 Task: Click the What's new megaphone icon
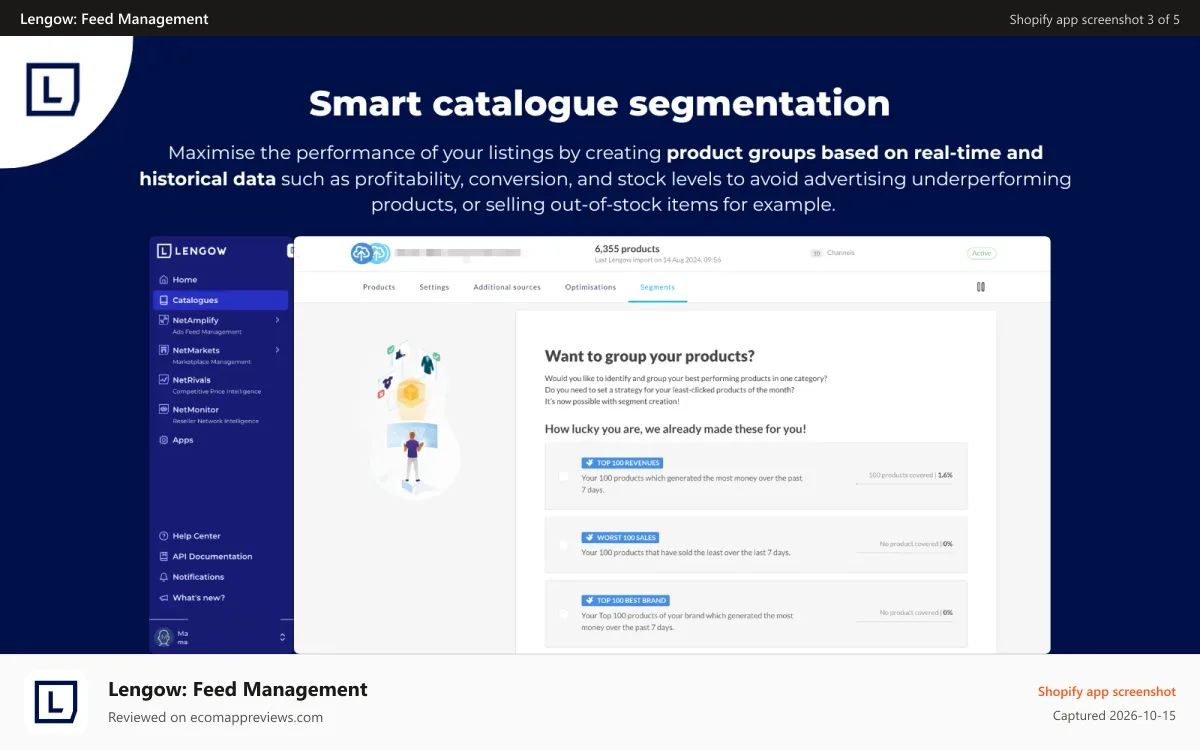click(163, 598)
